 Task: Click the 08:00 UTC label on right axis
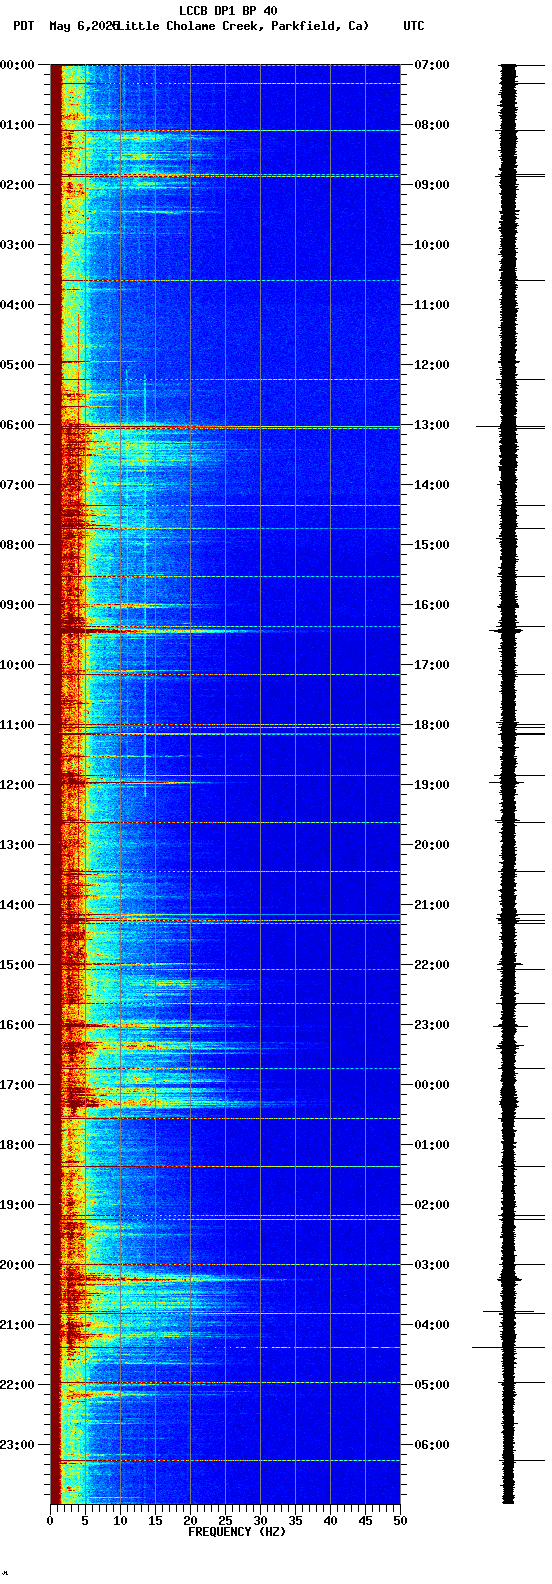pos(432,125)
